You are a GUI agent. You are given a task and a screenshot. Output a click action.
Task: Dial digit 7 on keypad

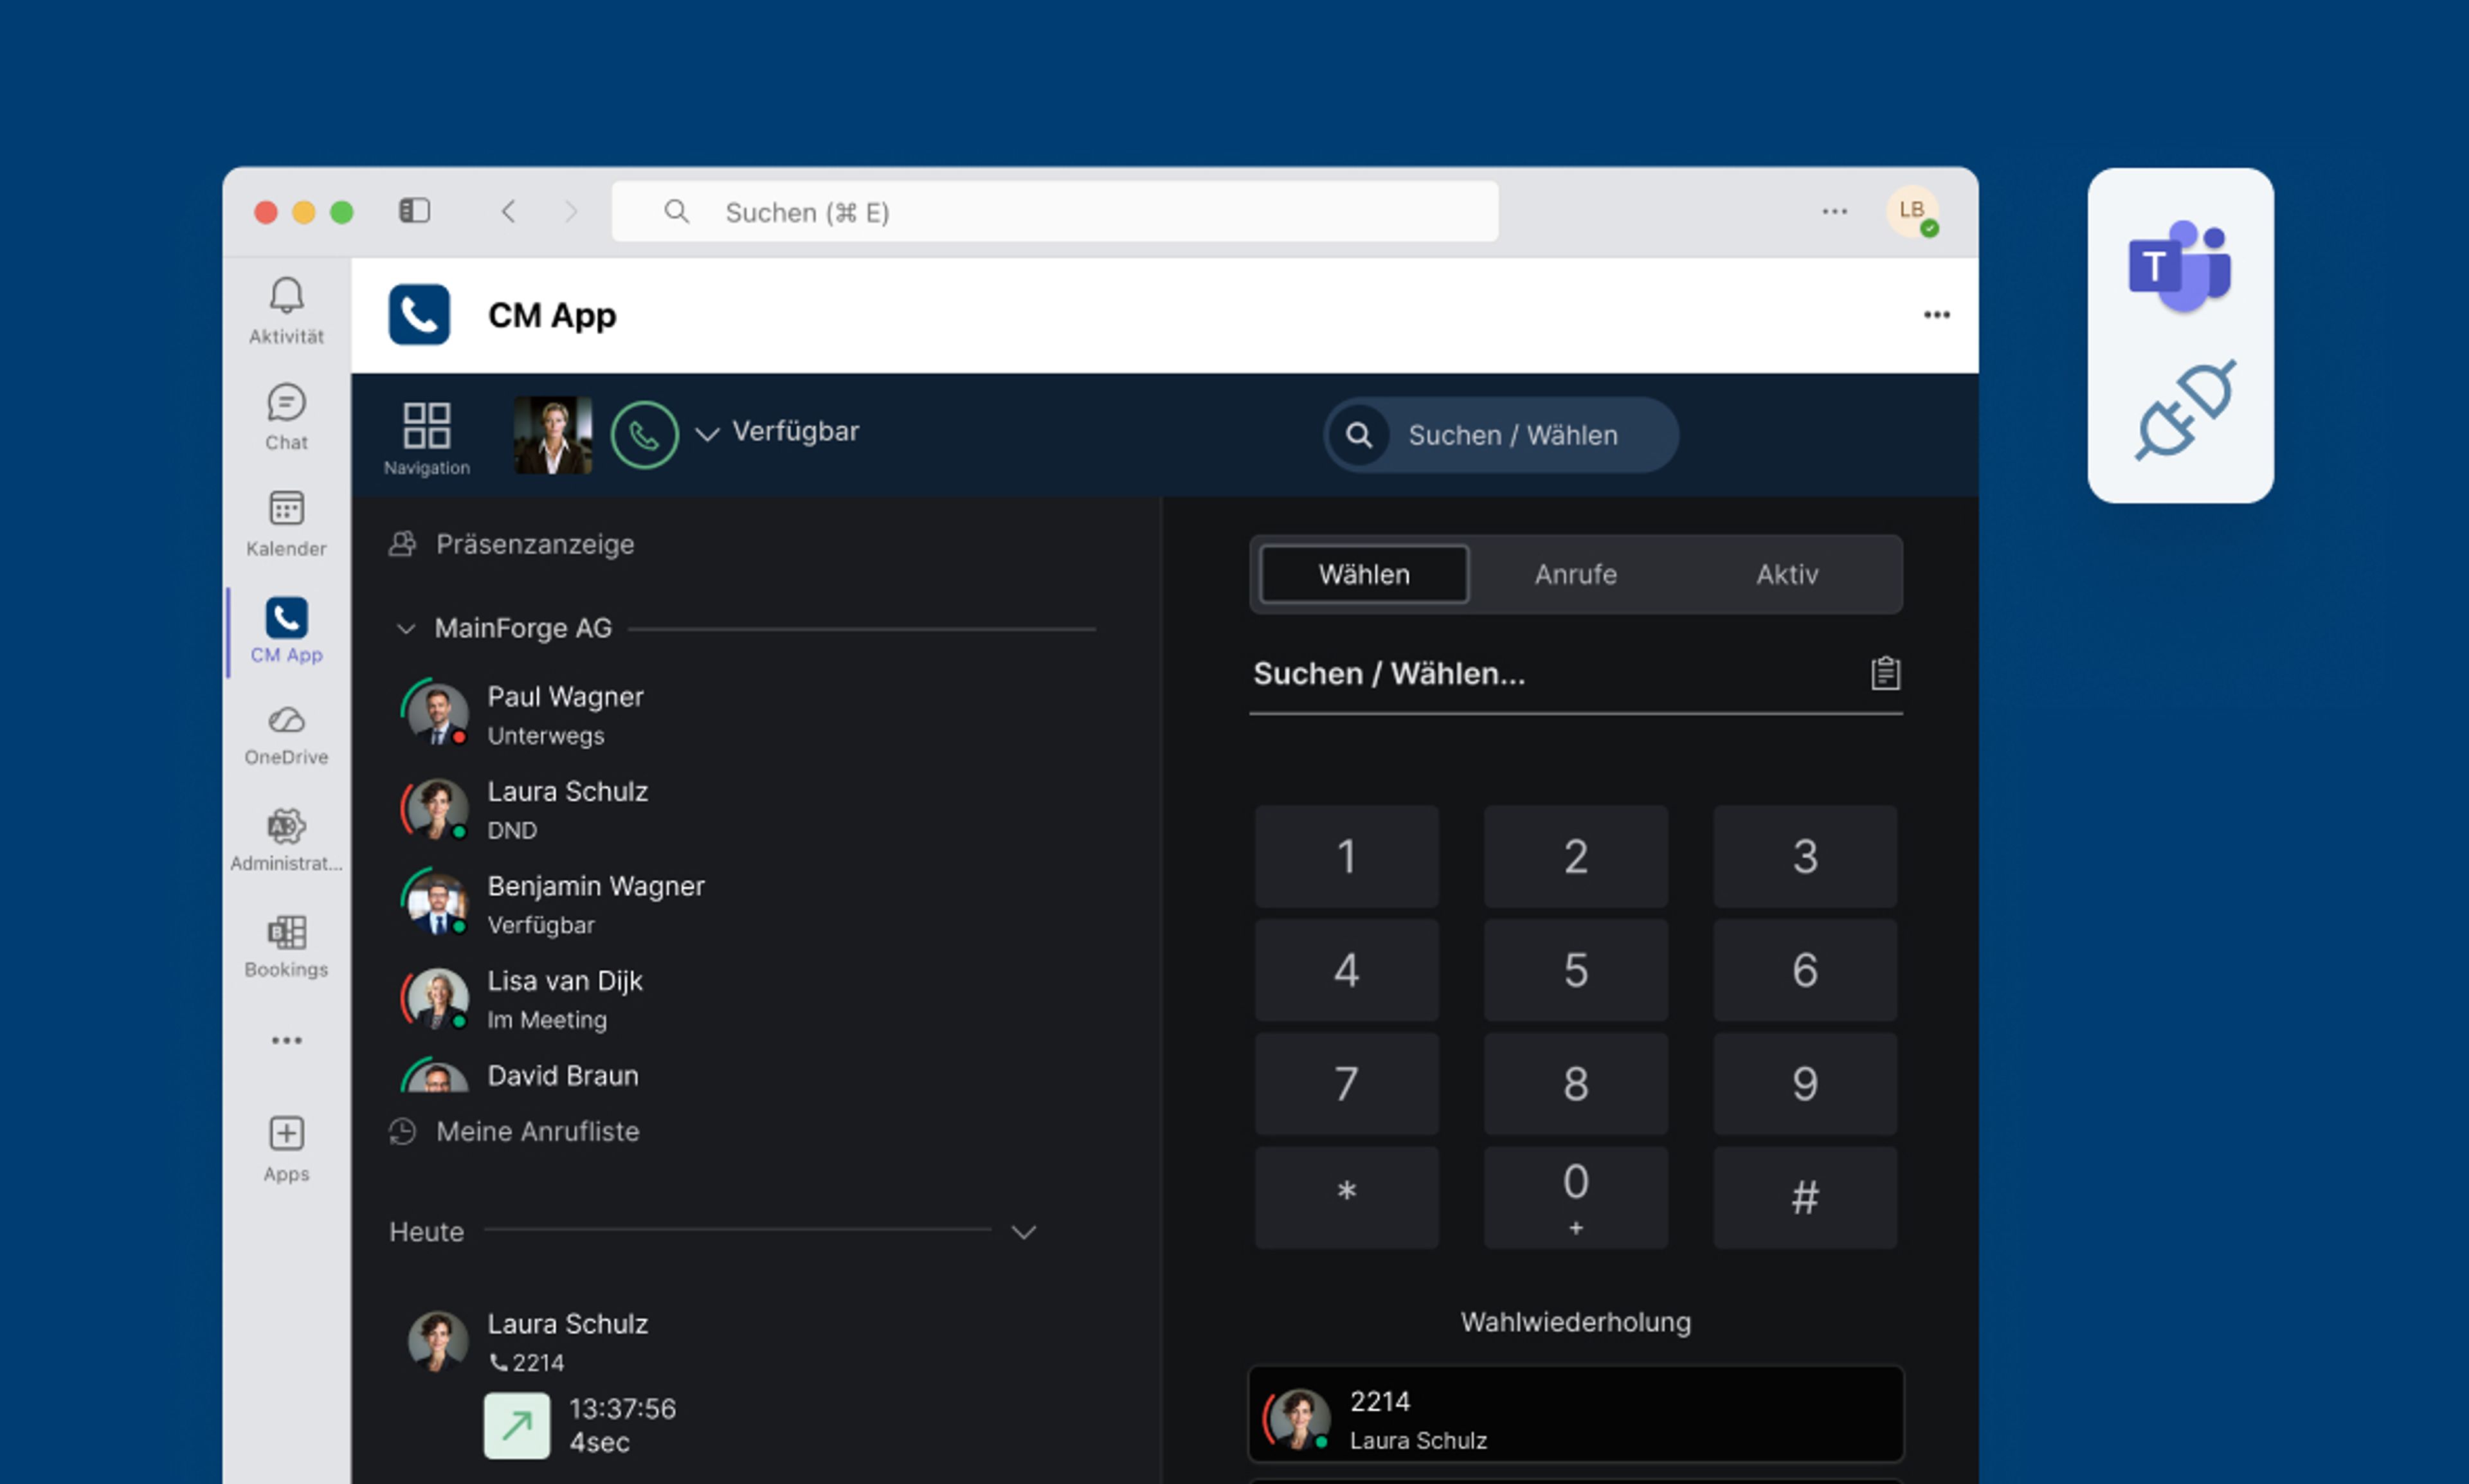(1346, 1084)
